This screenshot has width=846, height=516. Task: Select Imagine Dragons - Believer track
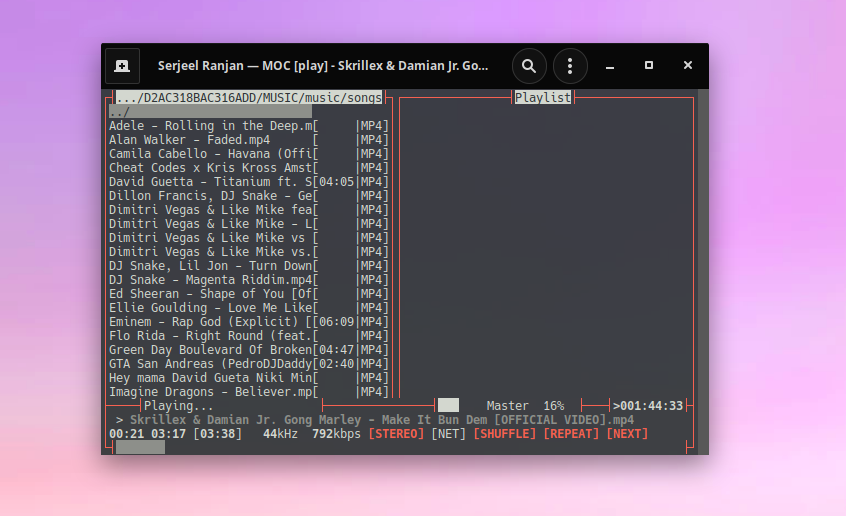click(x=248, y=392)
